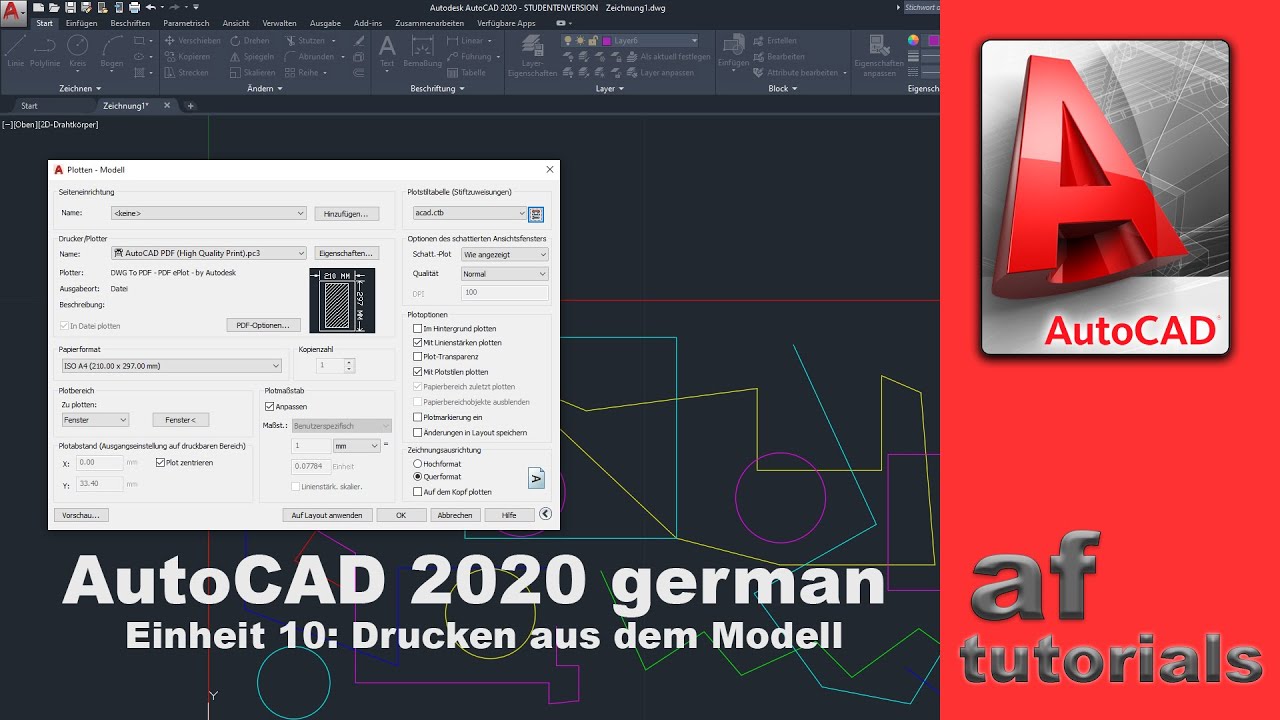
Task: Uncheck the Anpassen scale checkbox
Action: click(x=269, y=407)
